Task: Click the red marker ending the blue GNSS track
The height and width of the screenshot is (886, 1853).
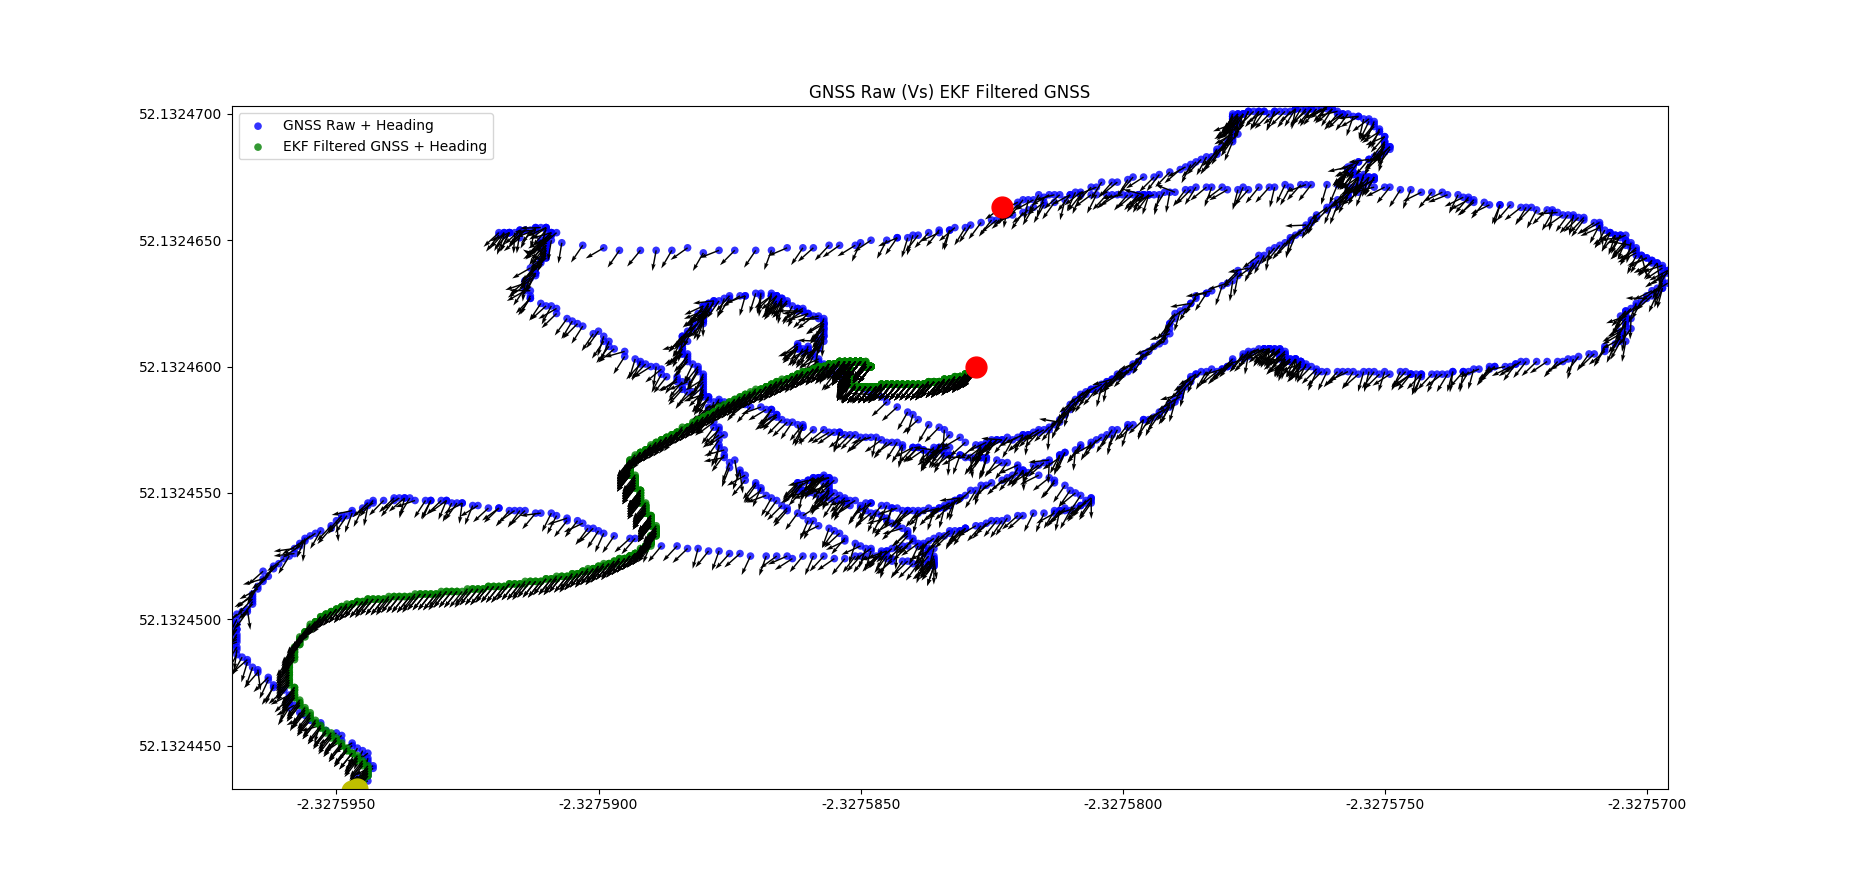Action: pos(1002,208)
